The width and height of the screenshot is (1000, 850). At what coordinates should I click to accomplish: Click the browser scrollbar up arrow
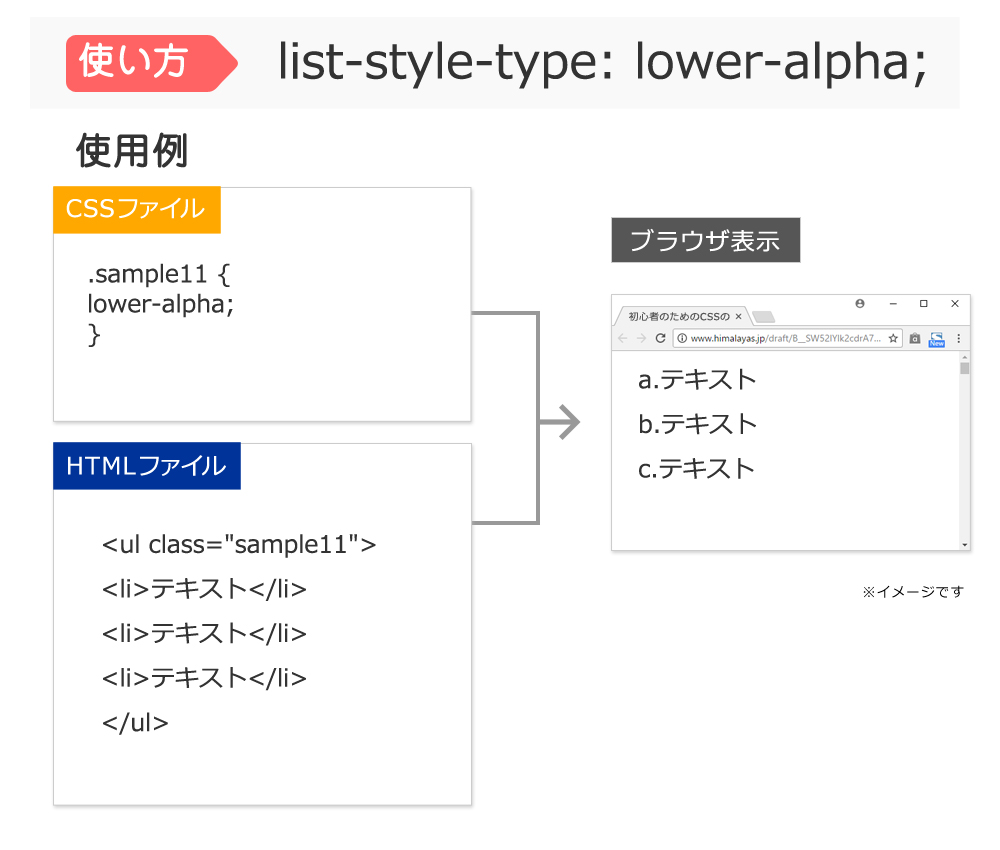964,356
